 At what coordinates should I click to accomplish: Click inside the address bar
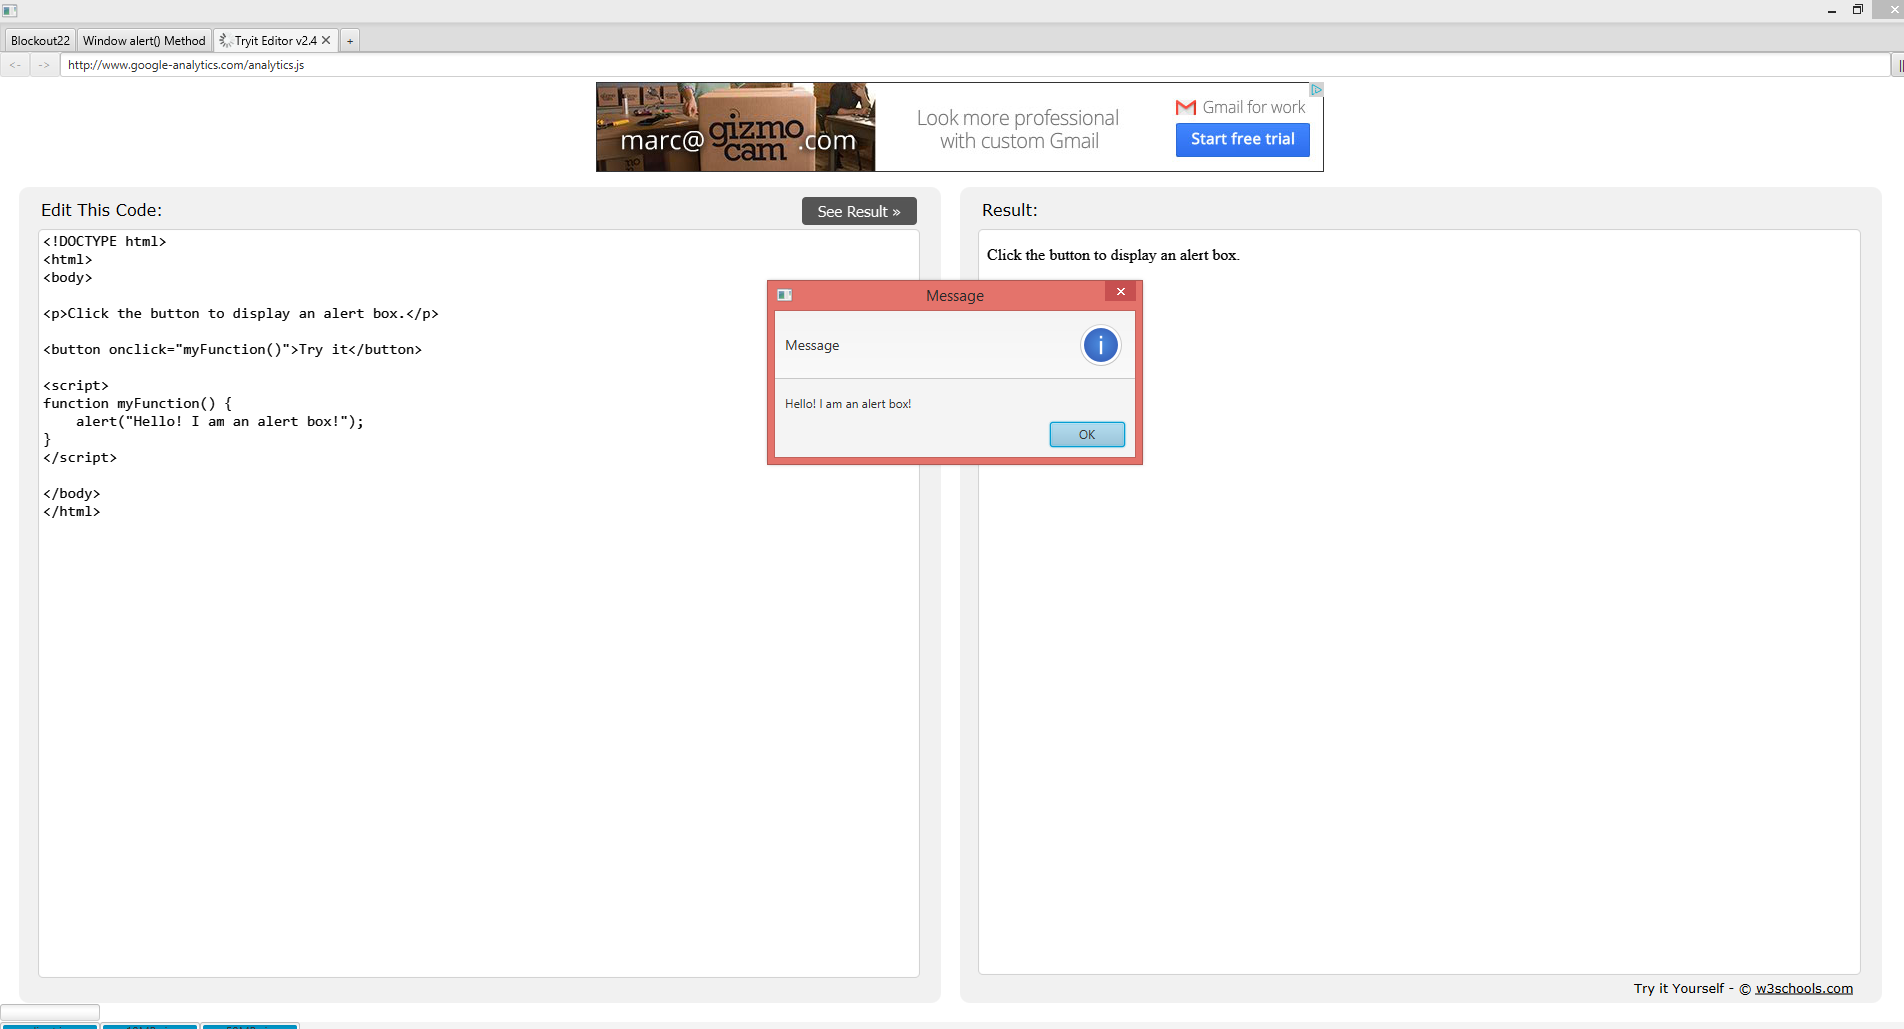coord(400,64)
